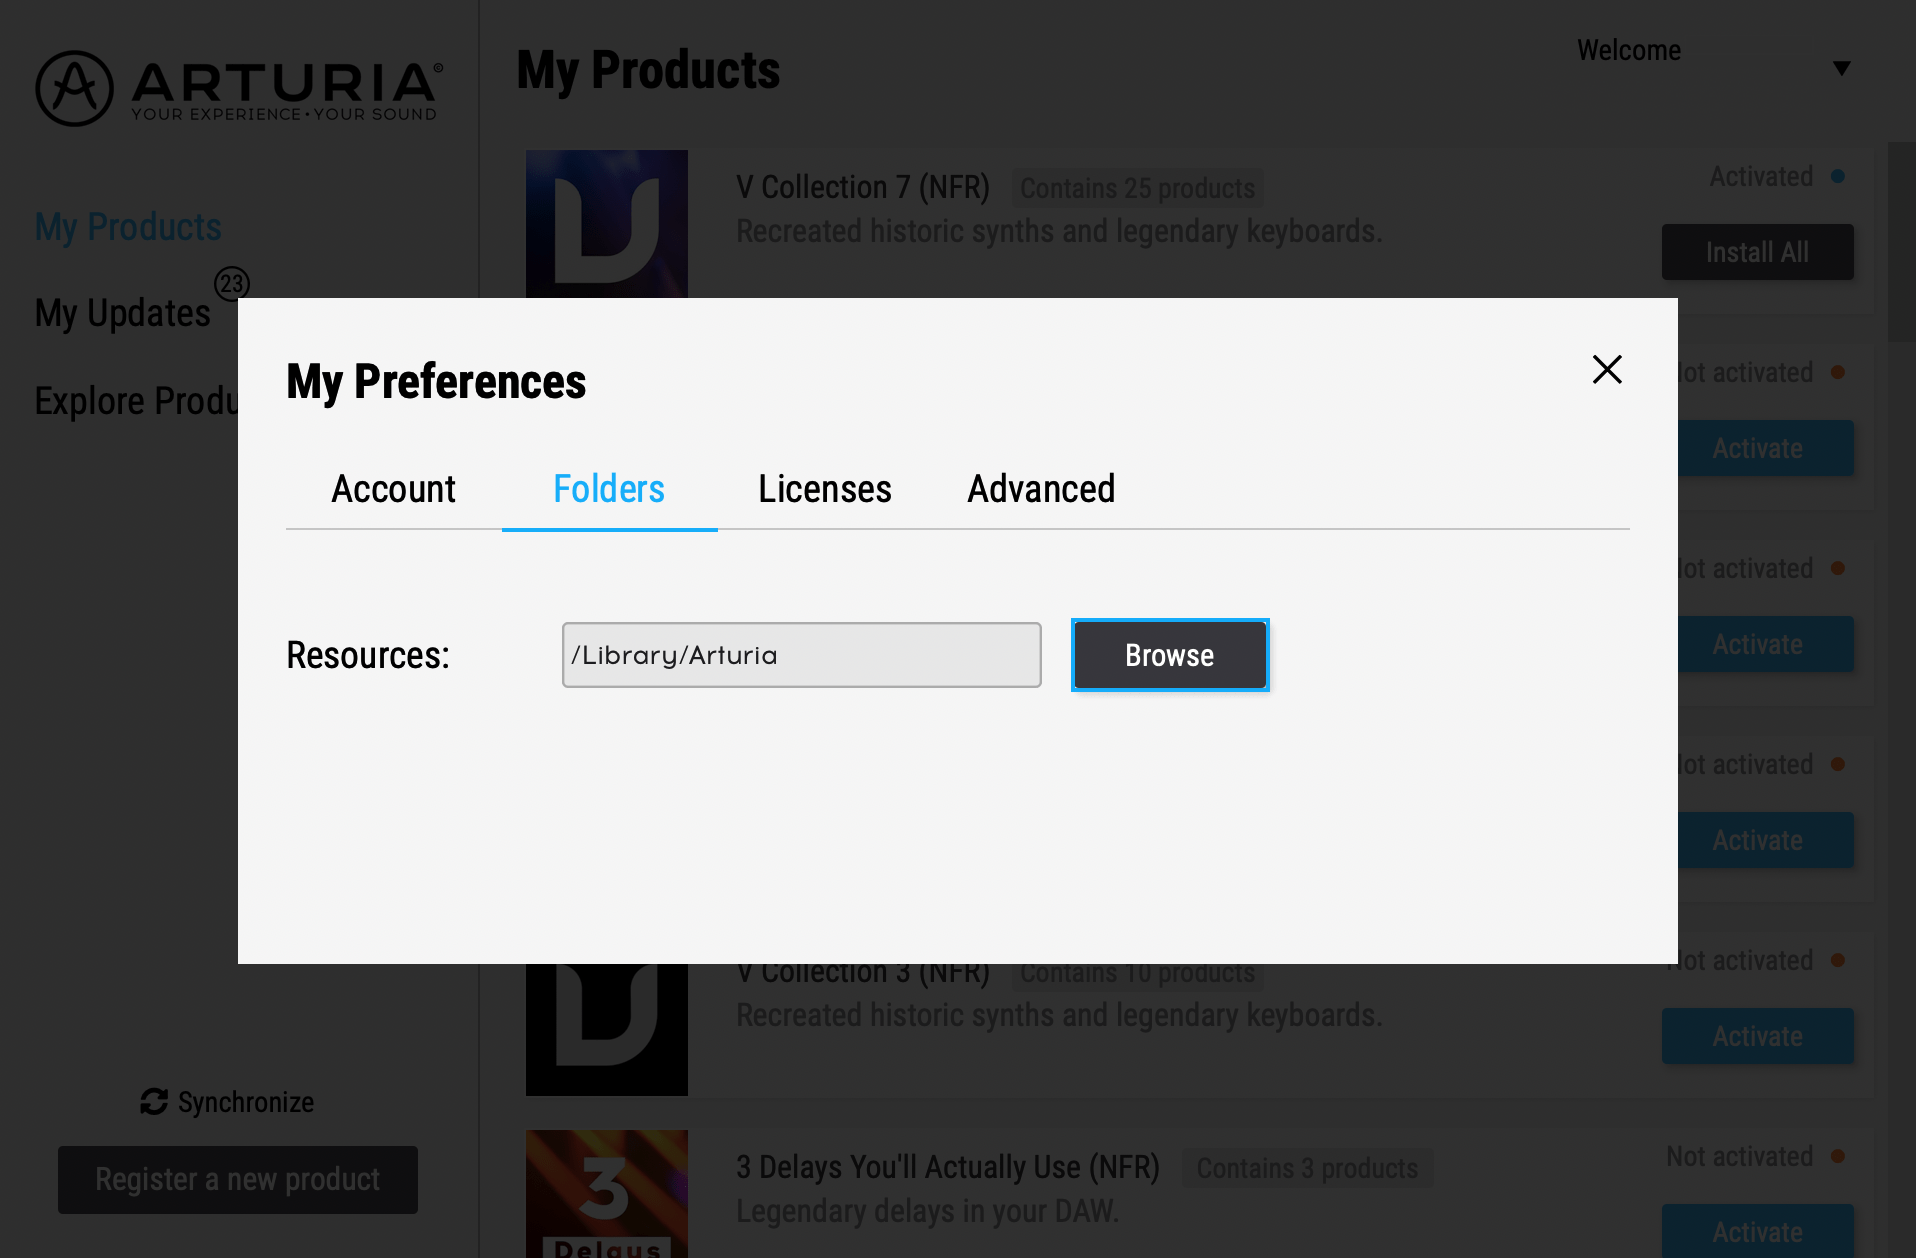
Task: Open the 3 Delays product thumbnail
Action: (x=607, y=1194)
